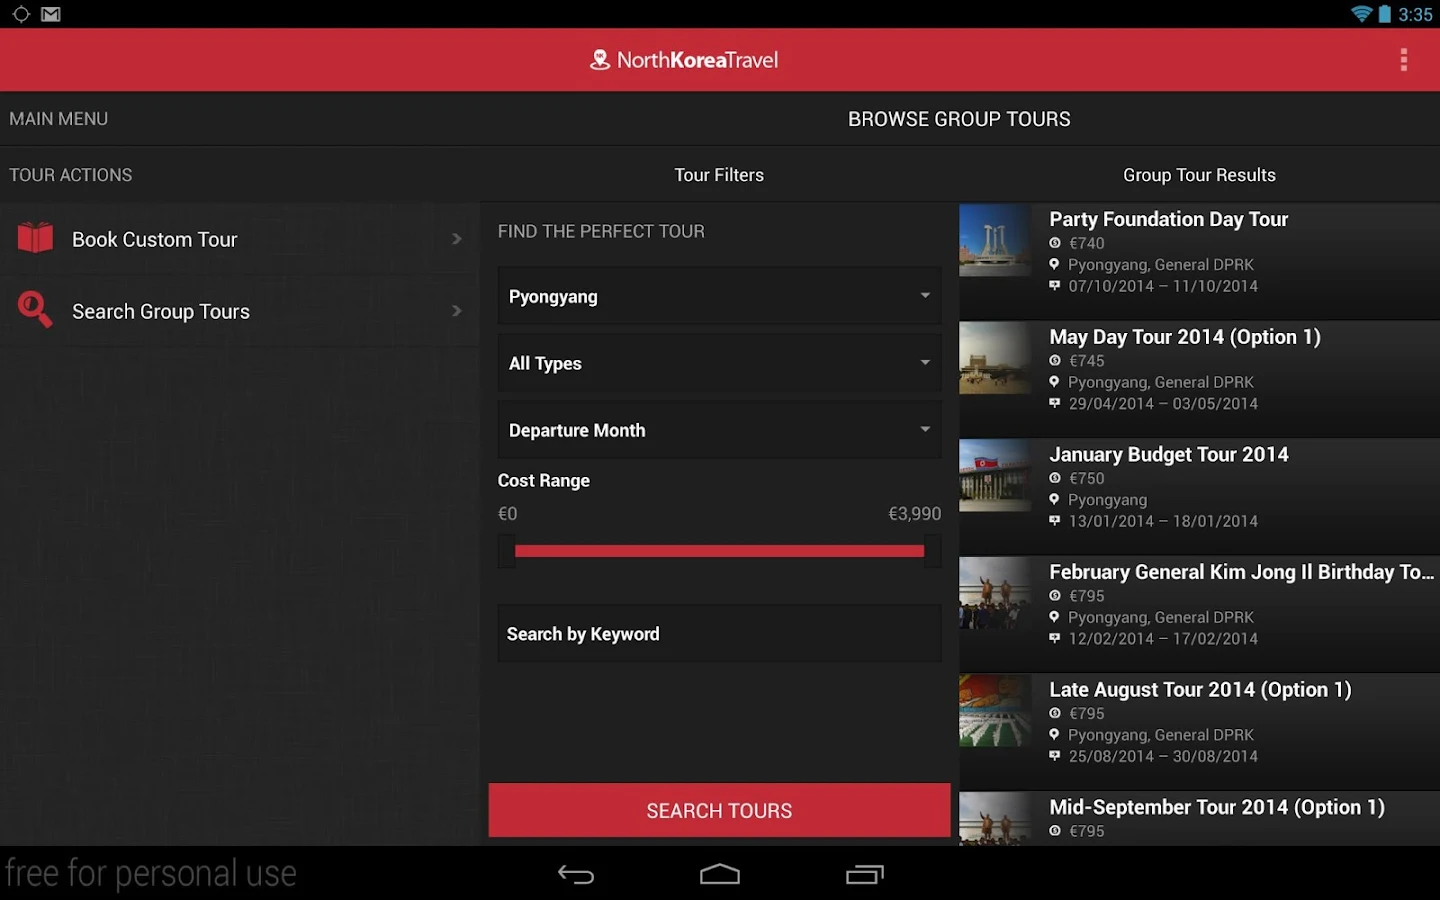Tap the Search Group Tours magnifier icon
Image resolution: width=1440 pixels, height=900 pixels.
[34, 310]
